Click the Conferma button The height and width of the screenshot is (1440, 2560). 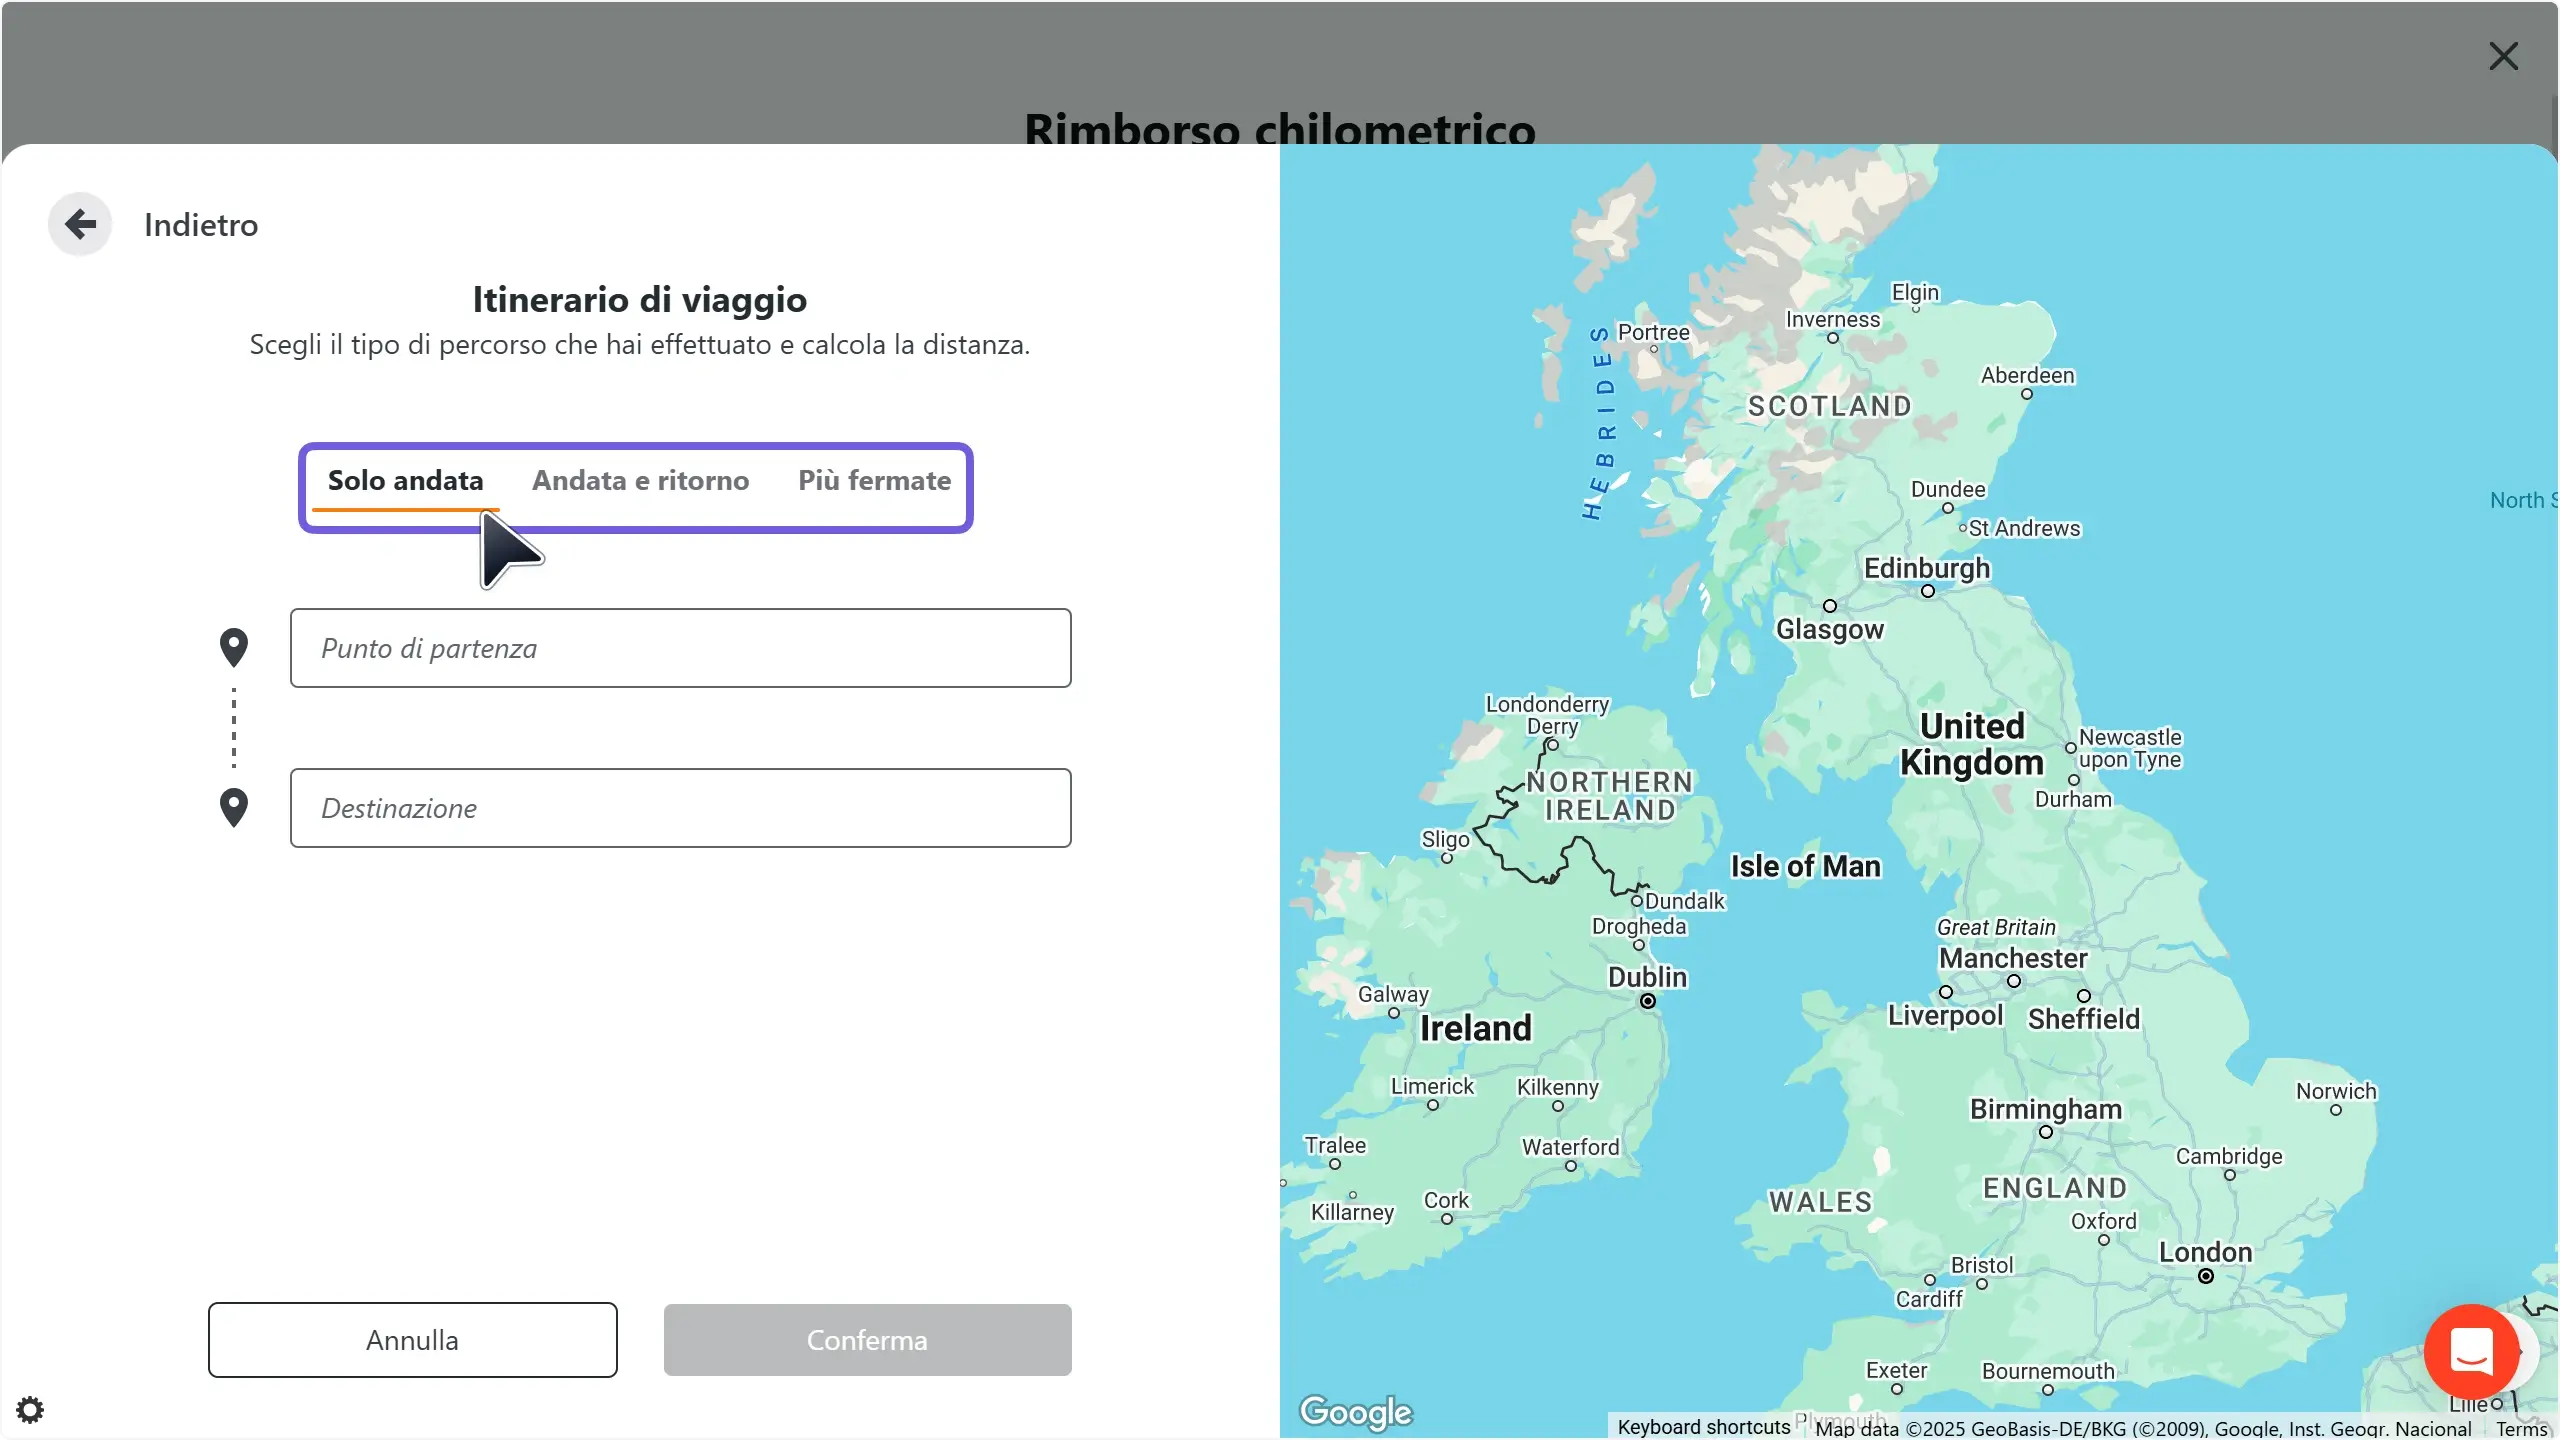[x=867, y=1340]
